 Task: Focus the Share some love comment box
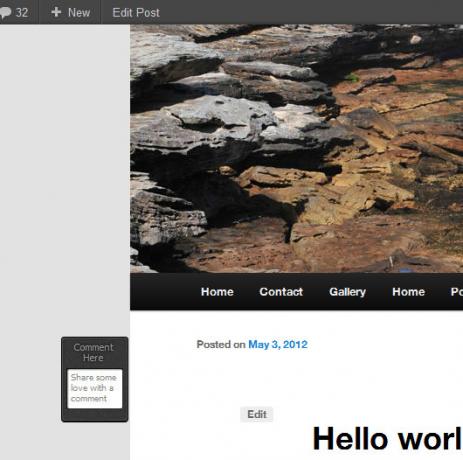[x=95, y=388]
